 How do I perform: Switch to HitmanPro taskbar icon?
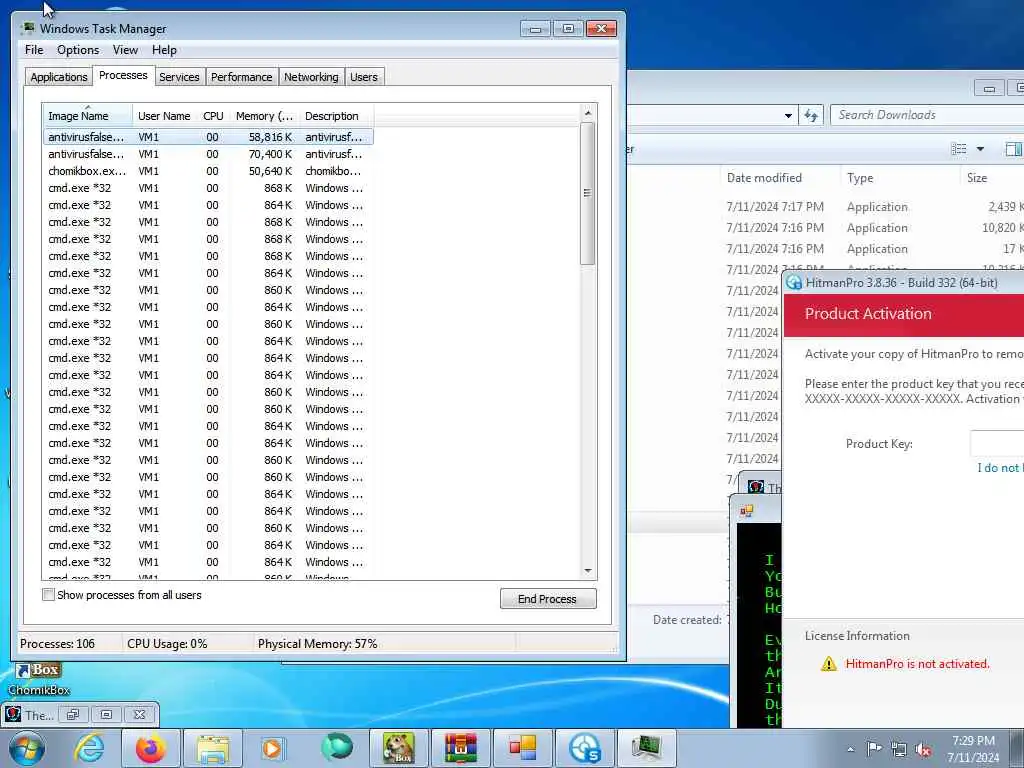584,748
